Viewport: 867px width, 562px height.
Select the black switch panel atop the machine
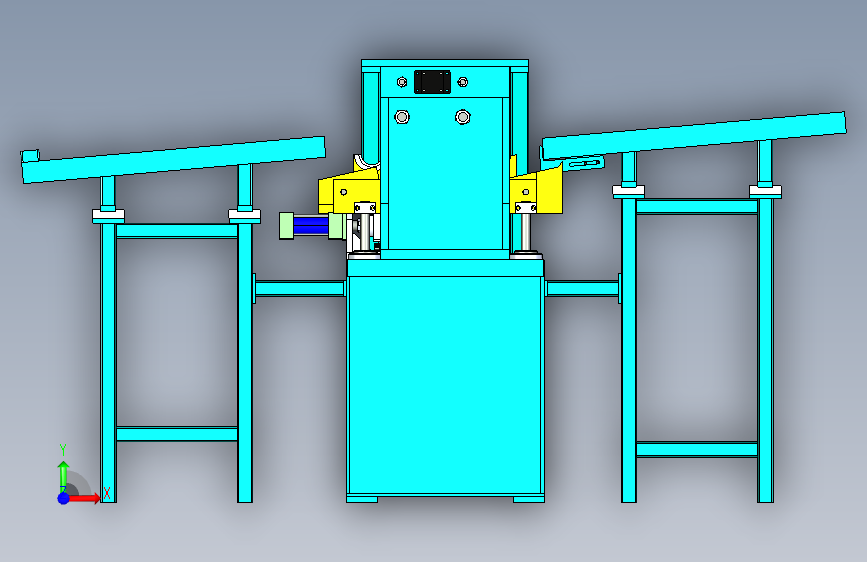point(432,82)
